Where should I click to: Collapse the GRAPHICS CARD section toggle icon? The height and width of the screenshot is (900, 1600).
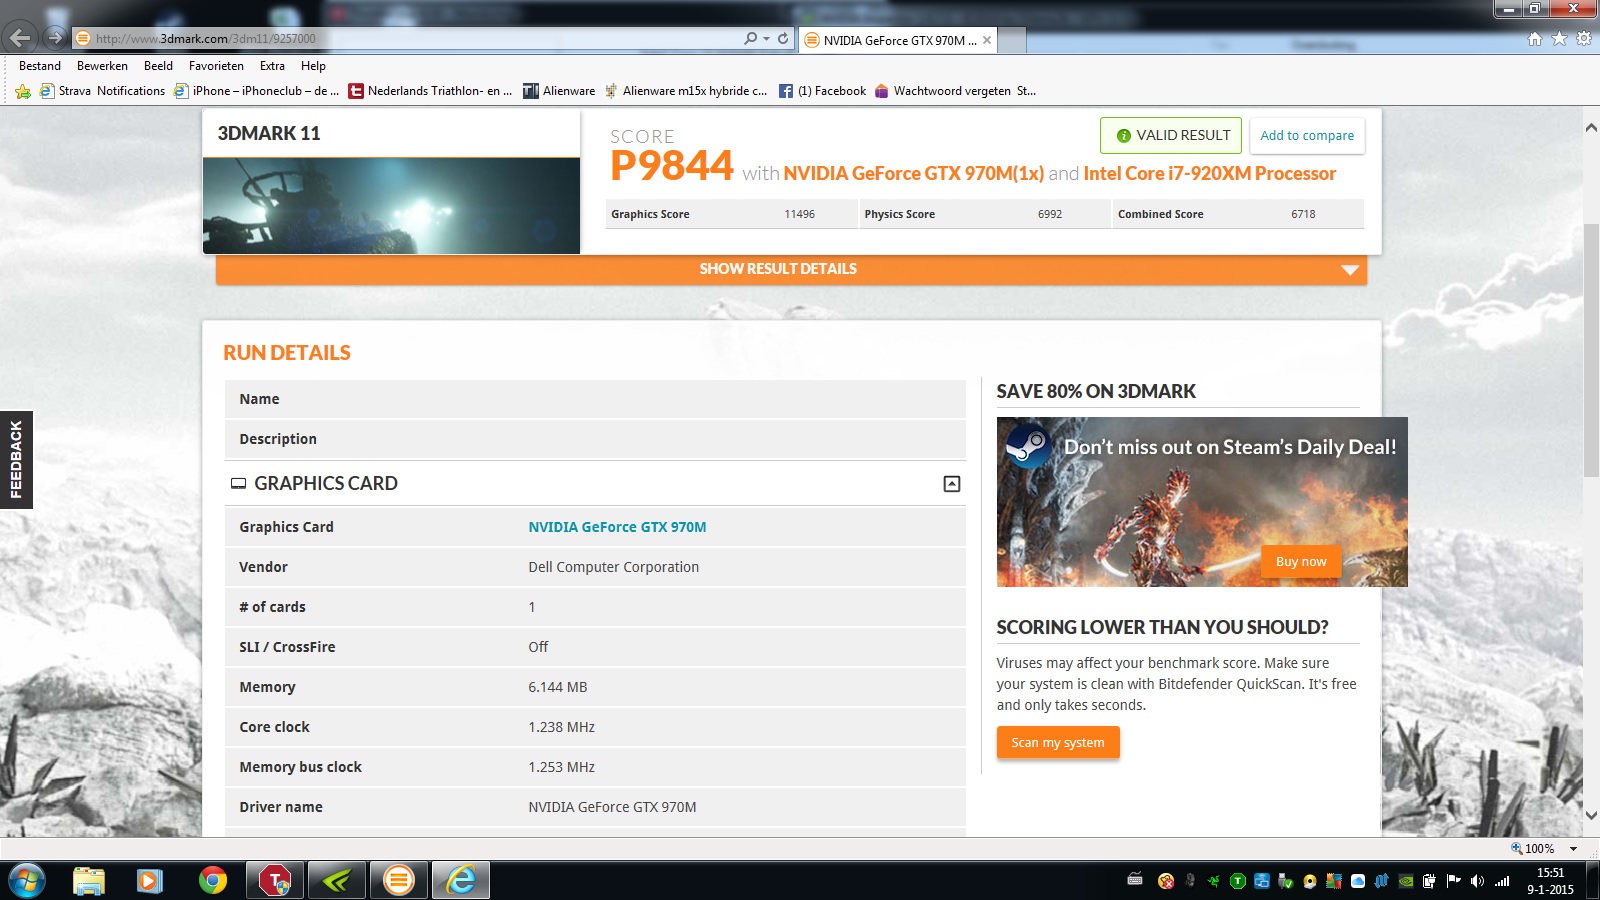click(952, 484)
